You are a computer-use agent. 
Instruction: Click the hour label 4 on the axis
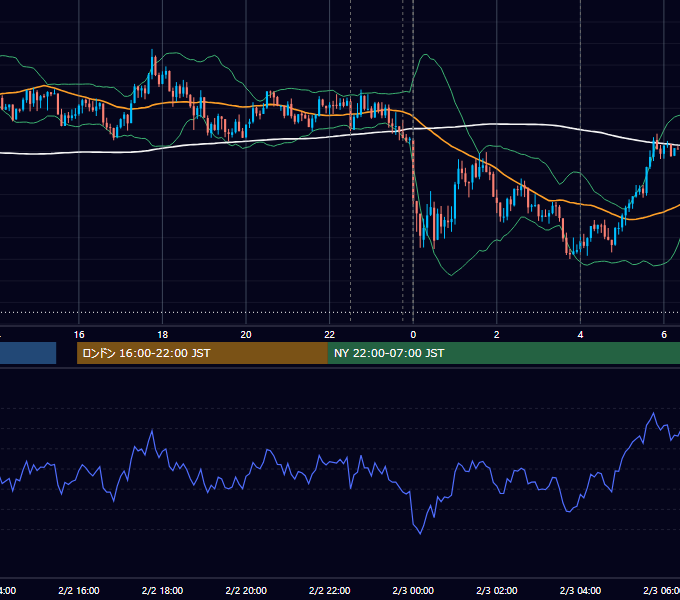click(x=580, y=335)
